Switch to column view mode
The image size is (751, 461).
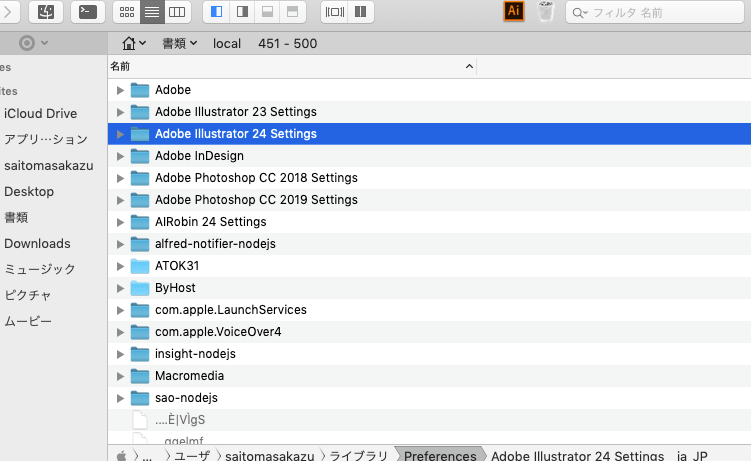pos(177,12)
